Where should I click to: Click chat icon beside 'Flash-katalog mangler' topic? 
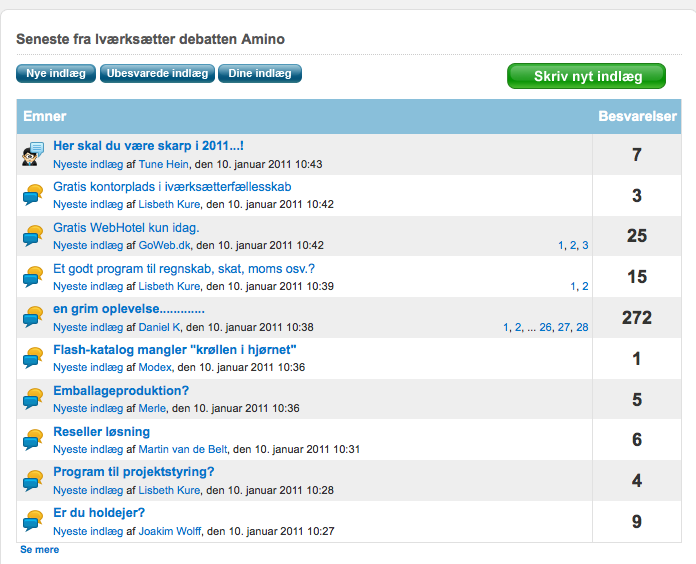(33, 358)
